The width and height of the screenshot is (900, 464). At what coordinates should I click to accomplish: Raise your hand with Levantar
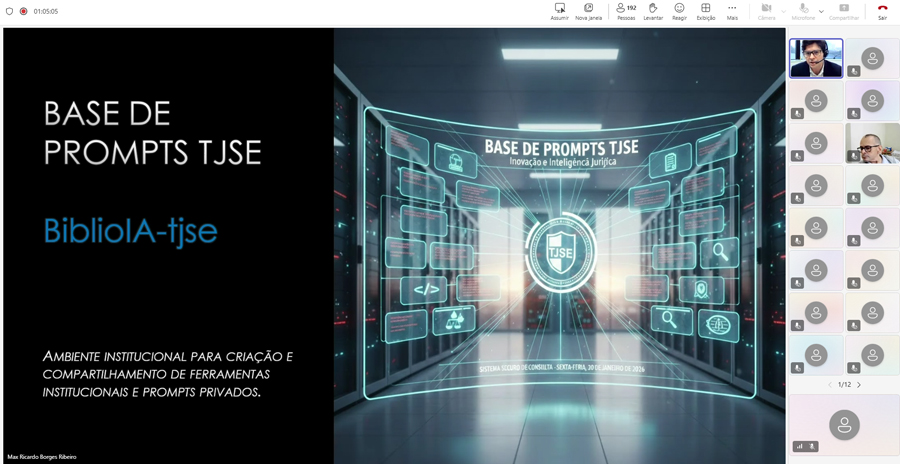(653, 11)
